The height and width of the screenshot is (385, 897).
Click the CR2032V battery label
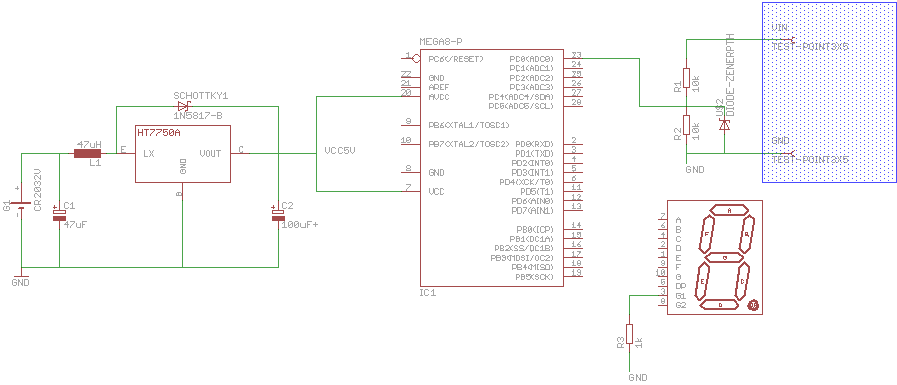click(x=38, y=190)
